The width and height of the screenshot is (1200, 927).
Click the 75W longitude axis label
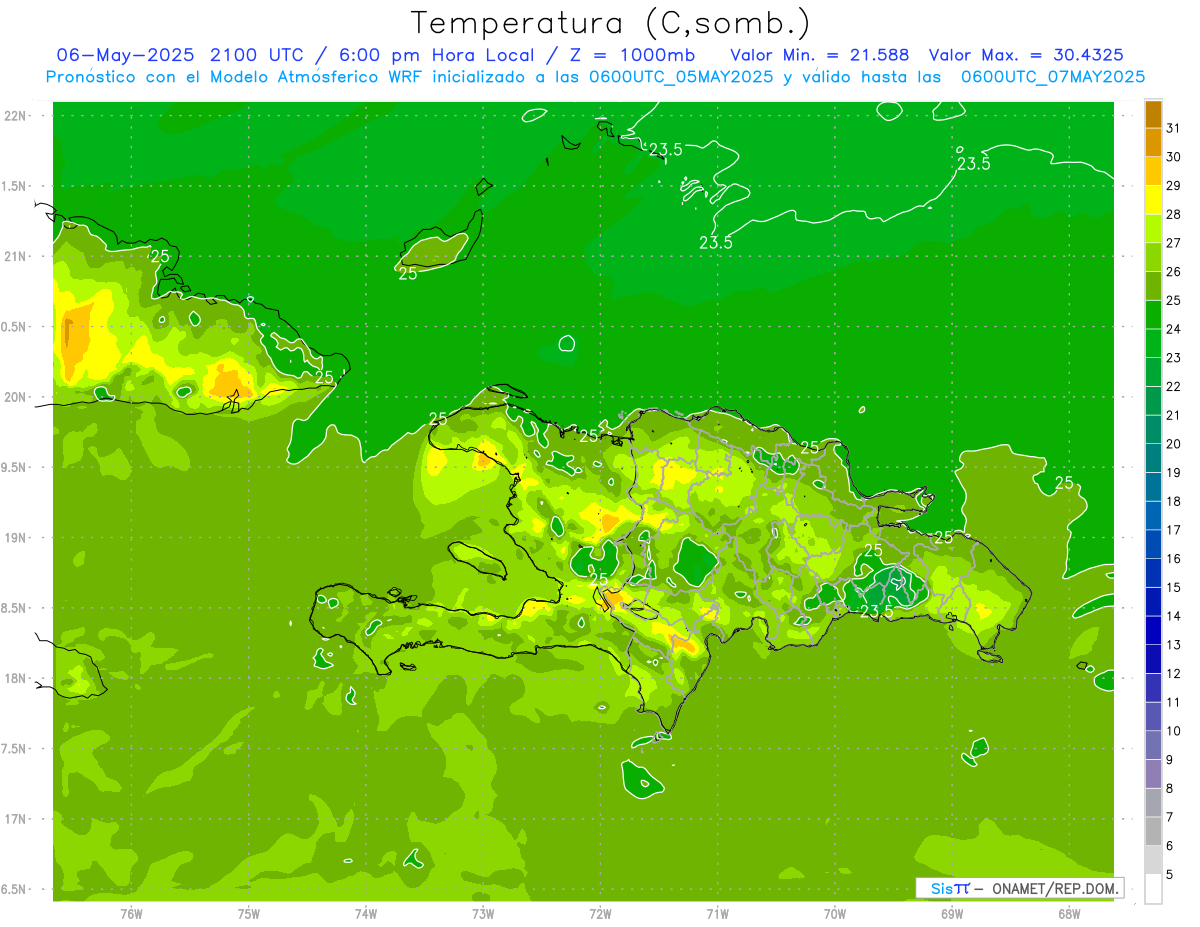coord(249,915)
